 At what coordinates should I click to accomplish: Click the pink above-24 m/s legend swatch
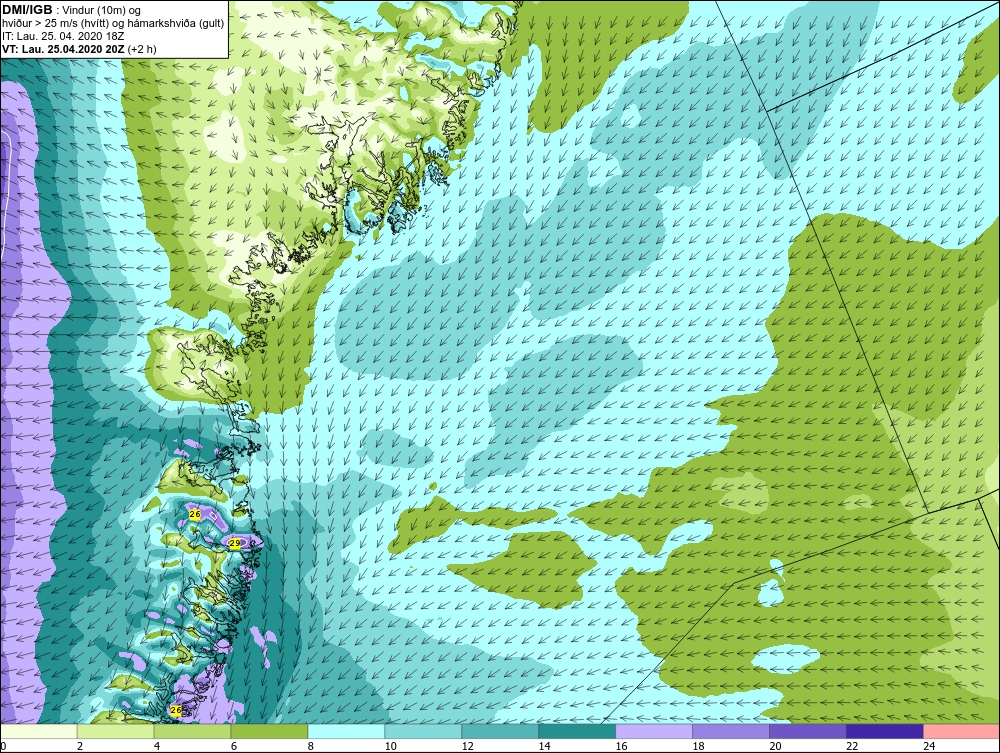click(962, 731)
